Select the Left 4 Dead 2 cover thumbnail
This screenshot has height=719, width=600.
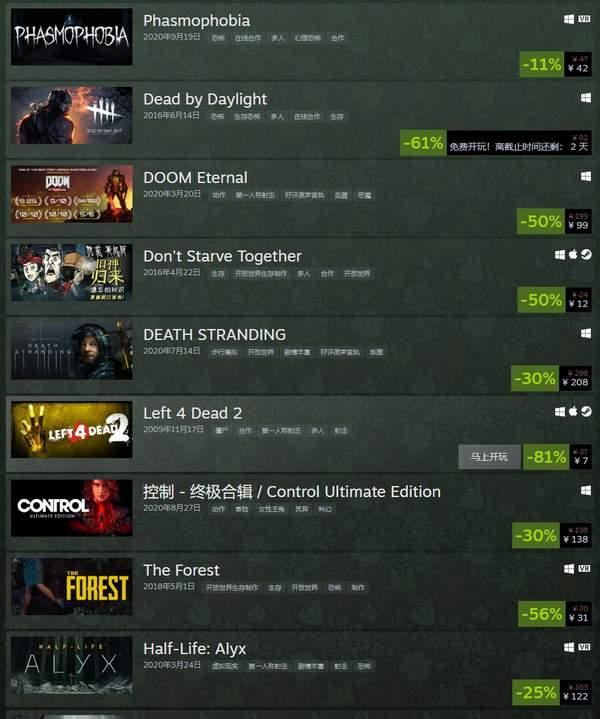(x=72, y=430)
